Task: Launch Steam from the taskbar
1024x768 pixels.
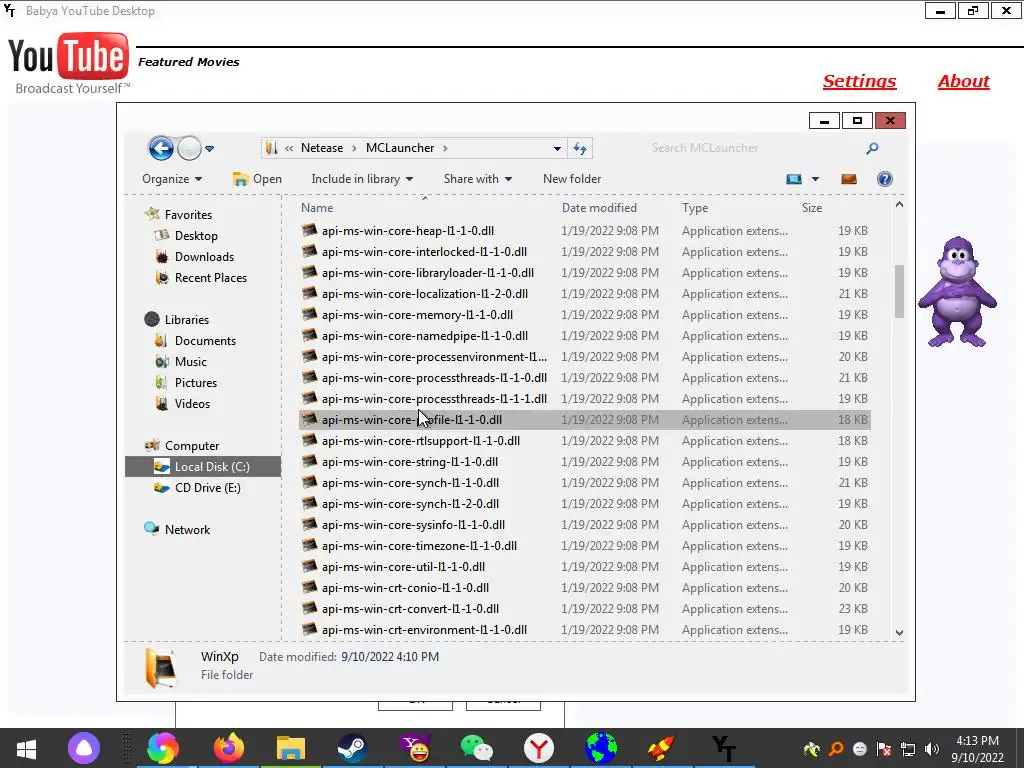Action: coord(353,748)
